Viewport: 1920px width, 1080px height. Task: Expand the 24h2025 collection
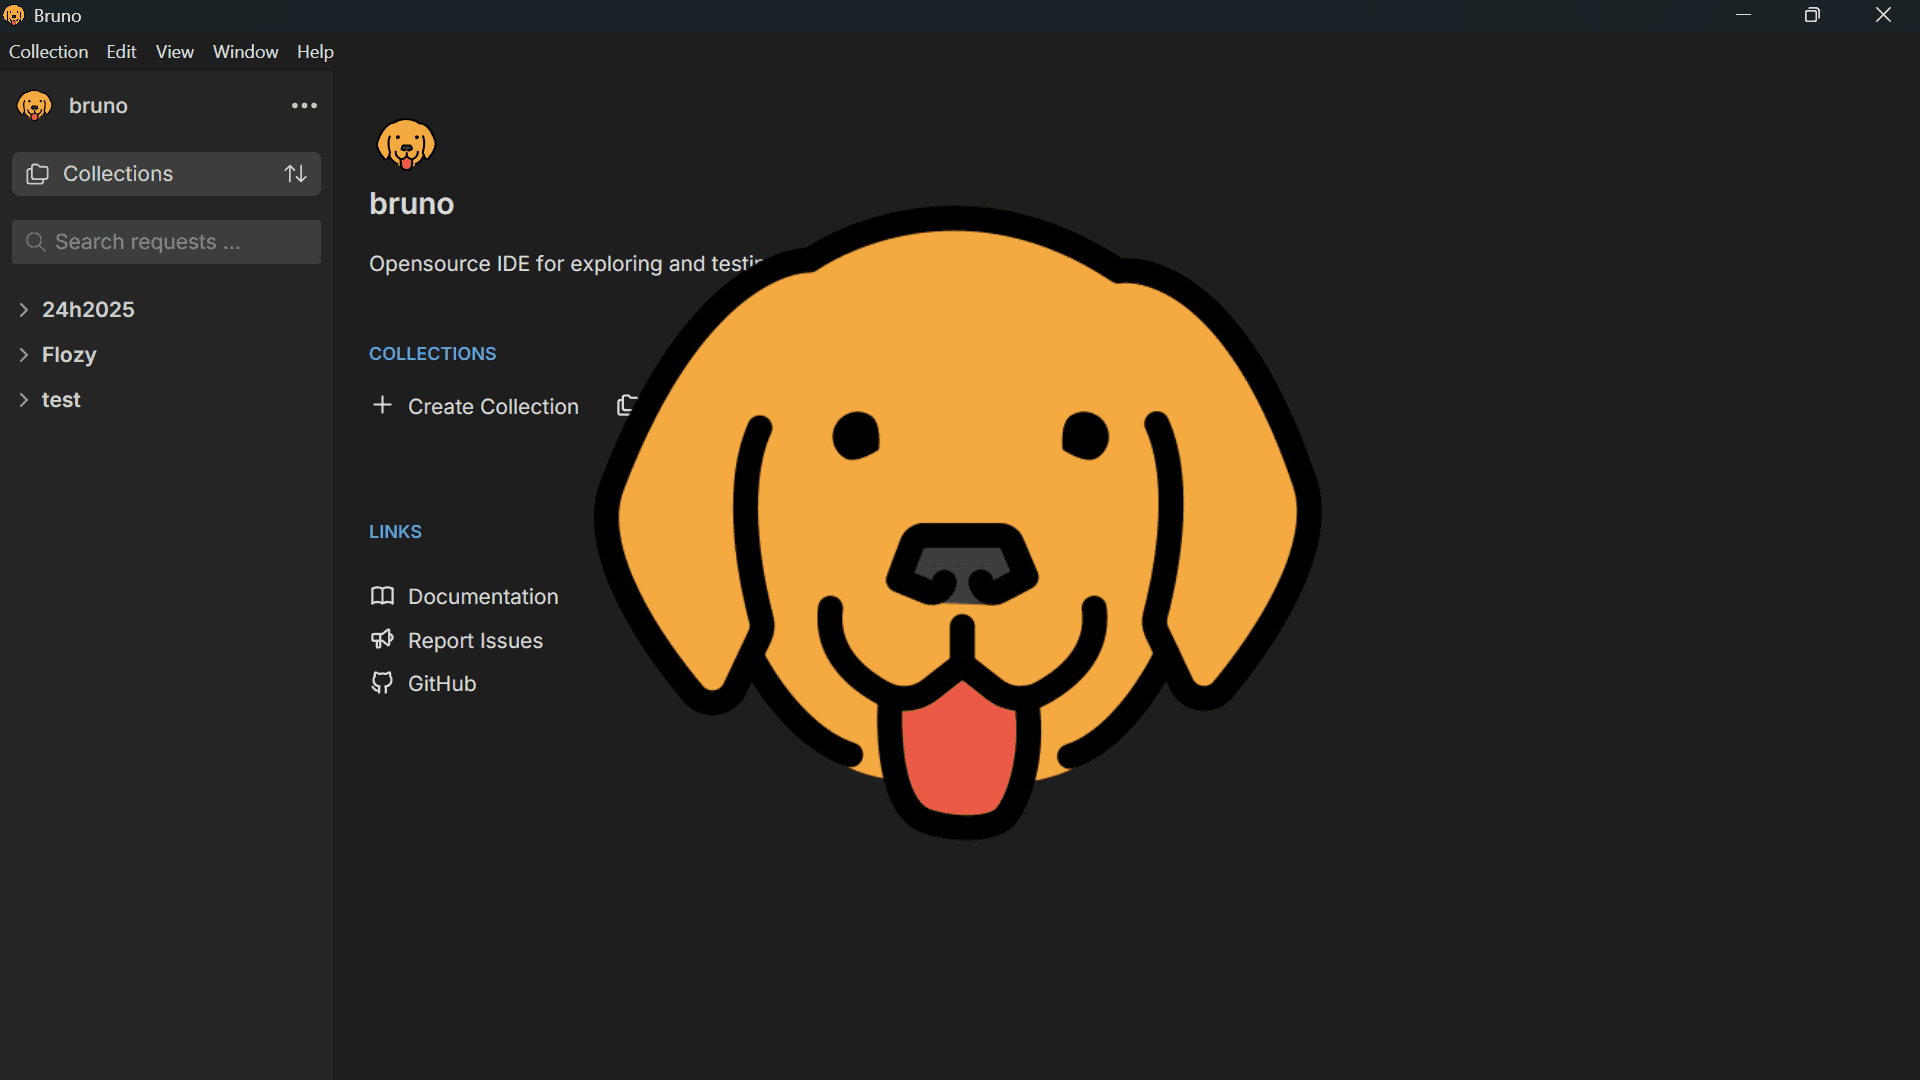pos(24,310)
